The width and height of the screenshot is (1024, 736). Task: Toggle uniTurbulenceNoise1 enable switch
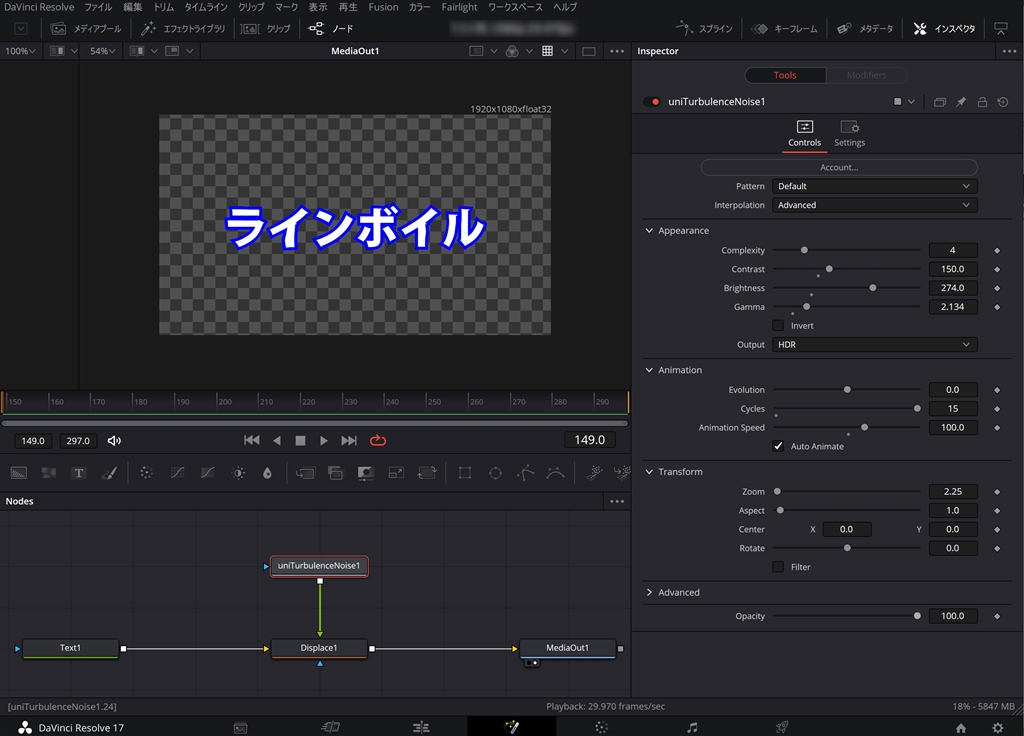(x=652, y=102)
